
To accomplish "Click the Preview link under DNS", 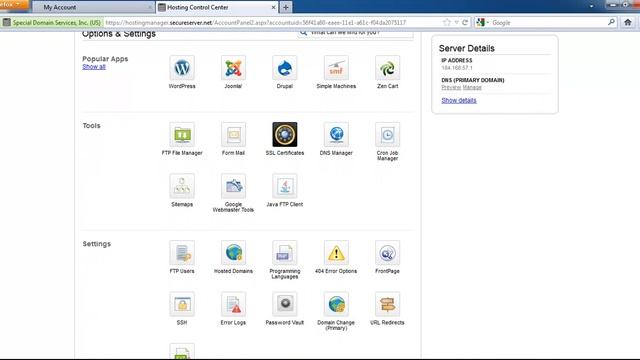I will (451, 87).
